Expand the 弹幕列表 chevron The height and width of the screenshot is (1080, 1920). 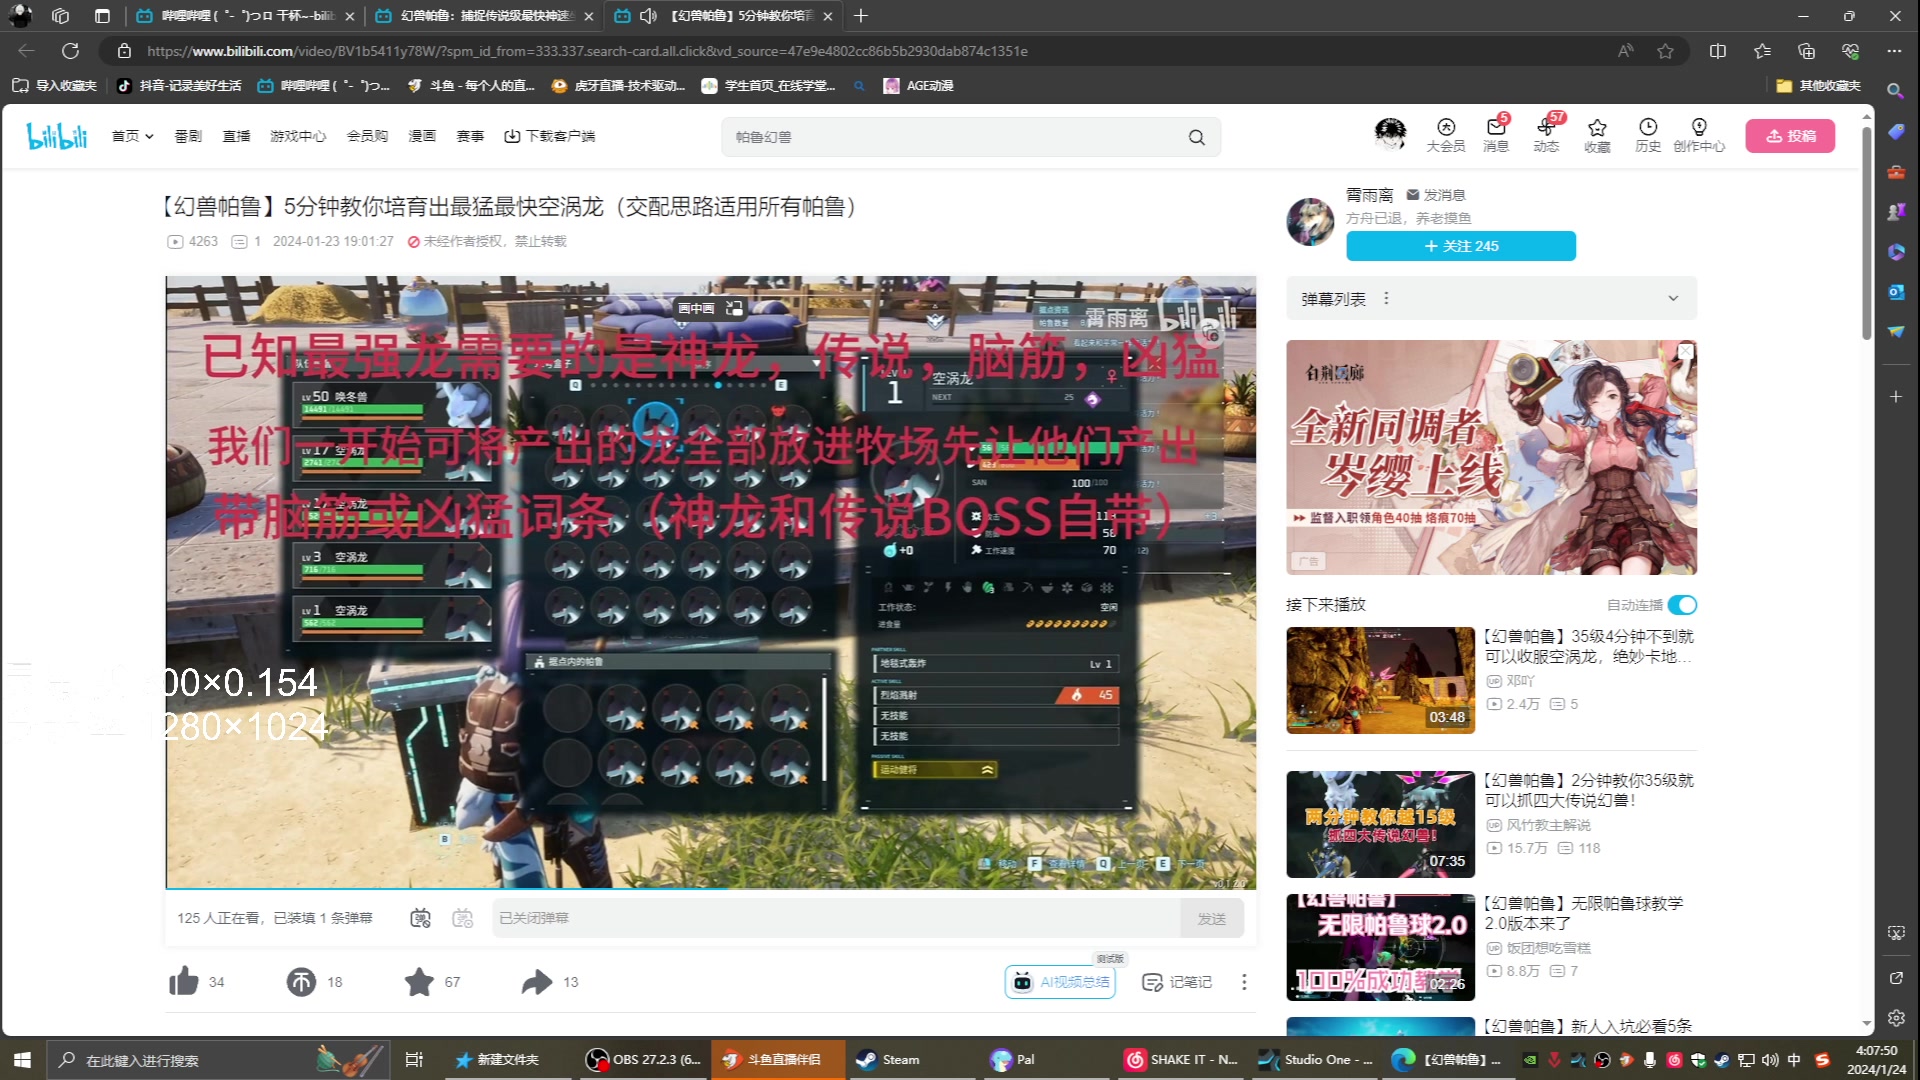tap(1673, 298)
